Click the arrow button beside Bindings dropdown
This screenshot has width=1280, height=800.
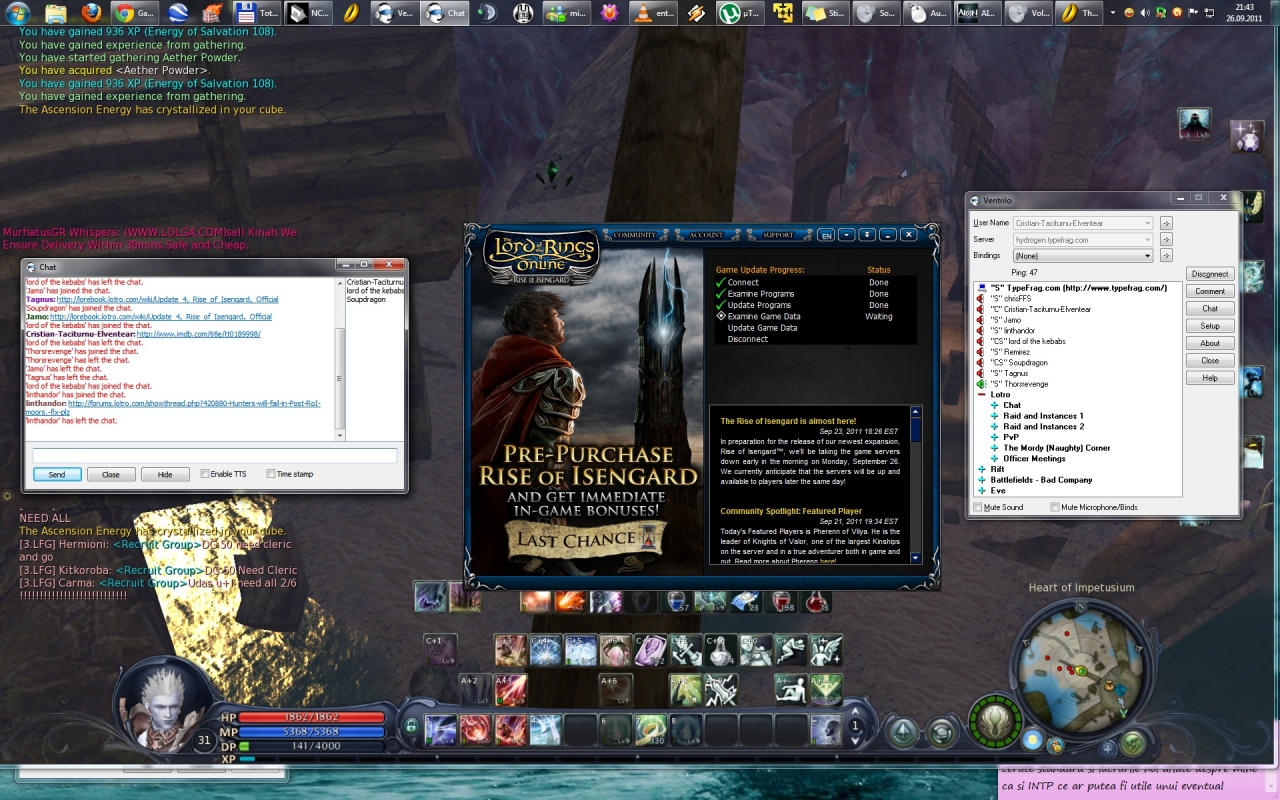tap(1166, 256)
